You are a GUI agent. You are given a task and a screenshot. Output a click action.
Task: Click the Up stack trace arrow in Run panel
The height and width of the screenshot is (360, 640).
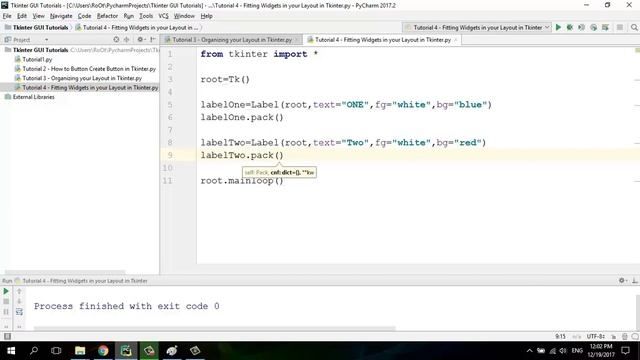pos(19,291)
